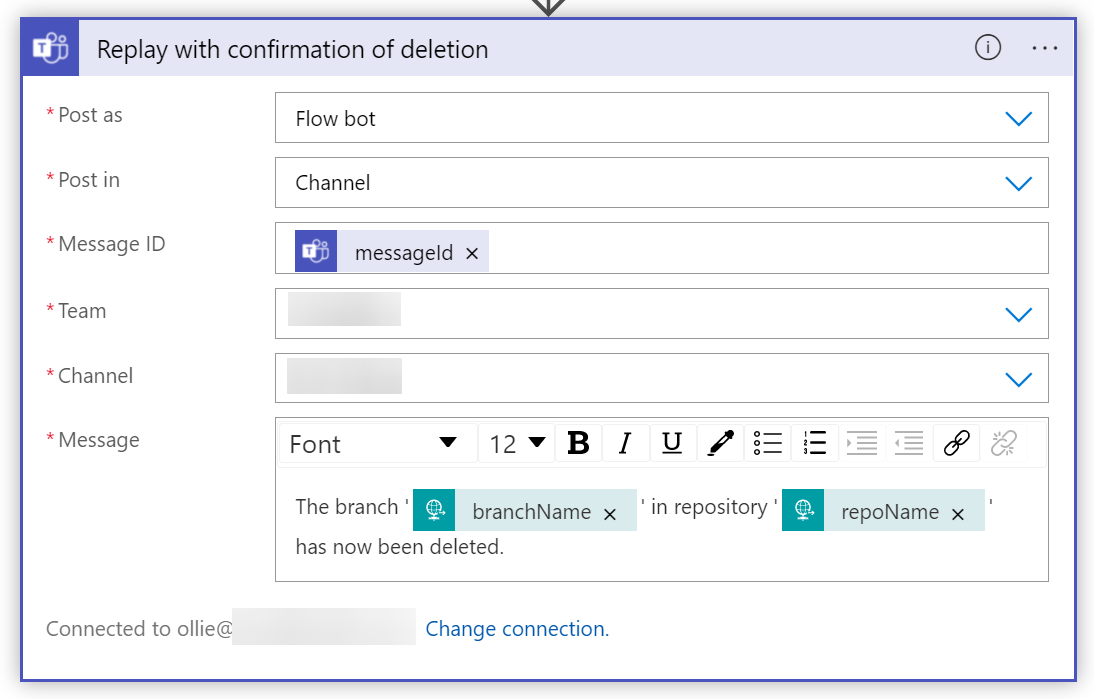Click the remove link icon
Screen dimensions: 1094x699
click(x=1003, y=442)
